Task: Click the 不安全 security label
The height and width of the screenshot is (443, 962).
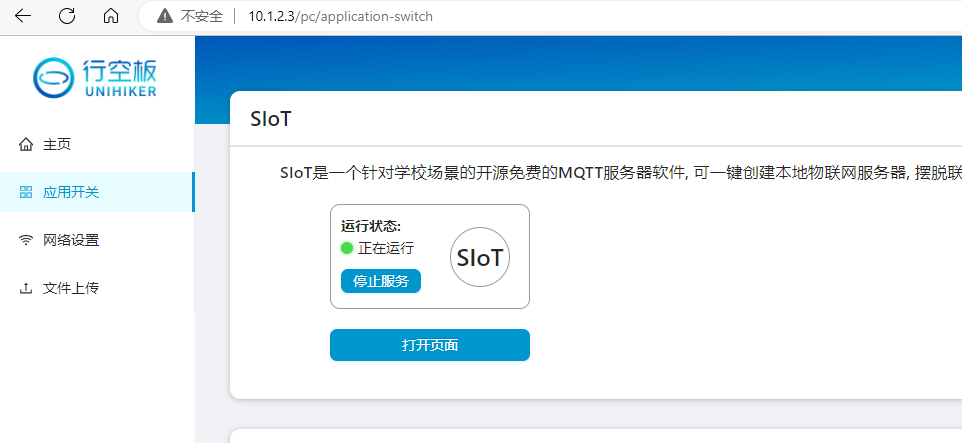Action: [x=202, y=16]
